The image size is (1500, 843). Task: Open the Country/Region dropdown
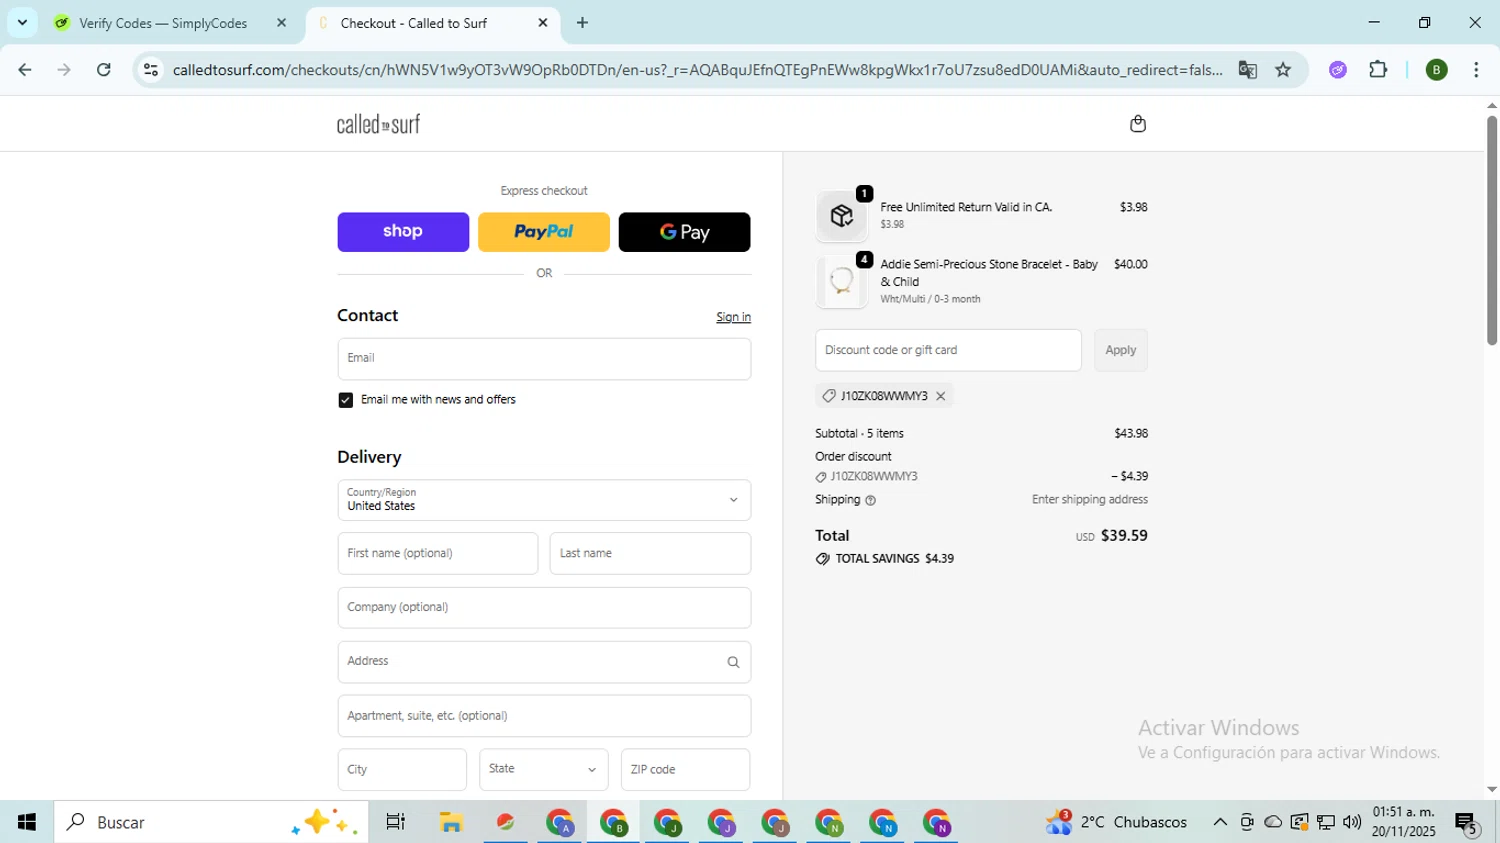tap(544, 500)
